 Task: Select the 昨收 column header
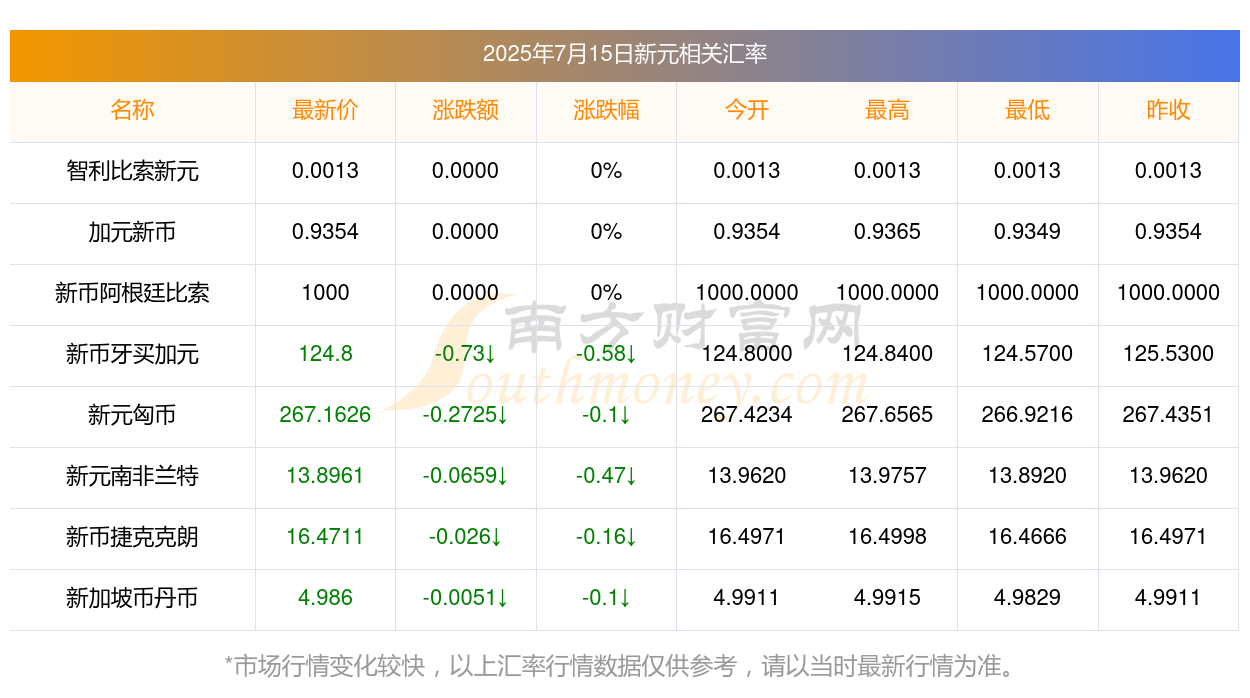coord(1168,110)
